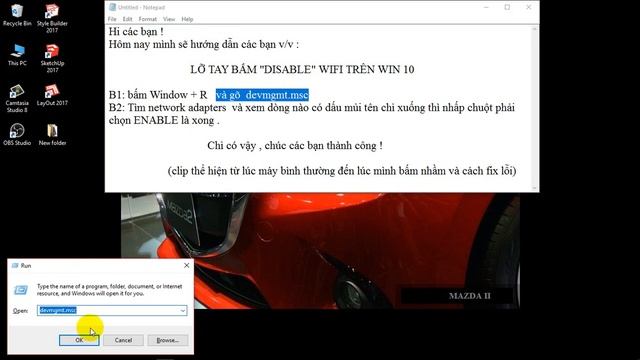Click the Run dialog title icon
The image size is (640, 360).
click(x=15, y=265)
